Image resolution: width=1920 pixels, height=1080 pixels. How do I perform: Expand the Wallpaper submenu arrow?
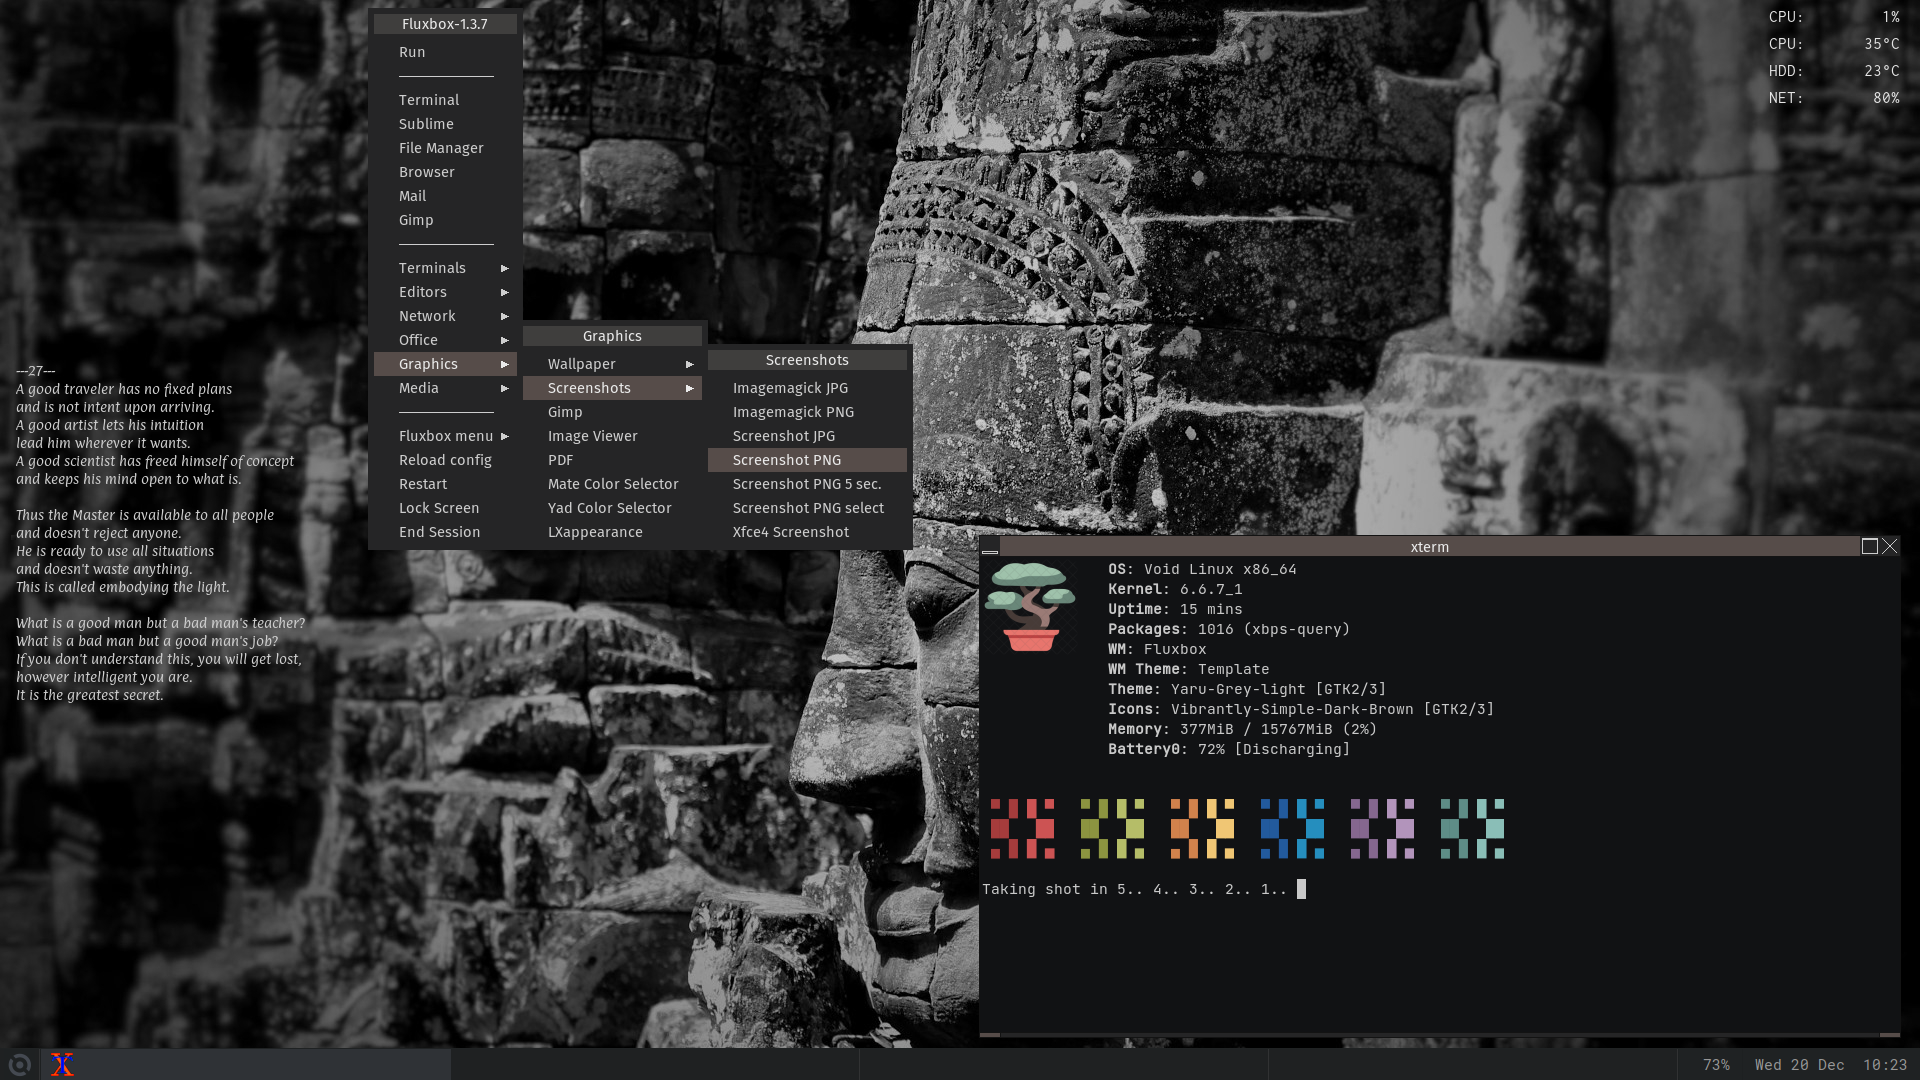(x=690, y=364)
